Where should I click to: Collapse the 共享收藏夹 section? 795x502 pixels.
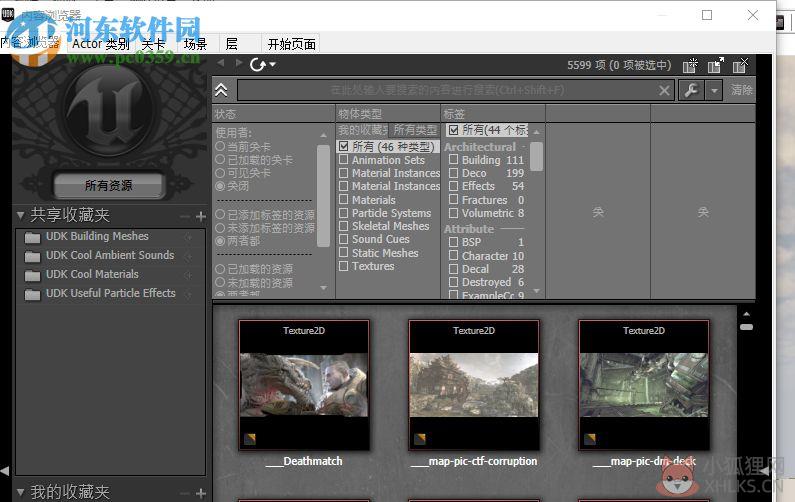coord(20,215)
